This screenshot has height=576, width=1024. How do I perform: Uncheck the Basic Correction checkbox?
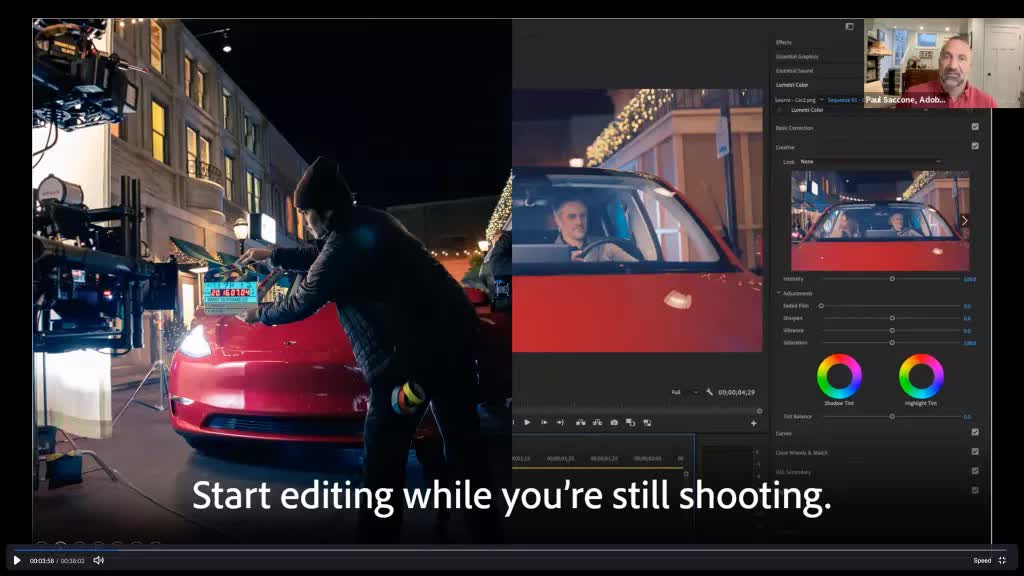point(975,127)
